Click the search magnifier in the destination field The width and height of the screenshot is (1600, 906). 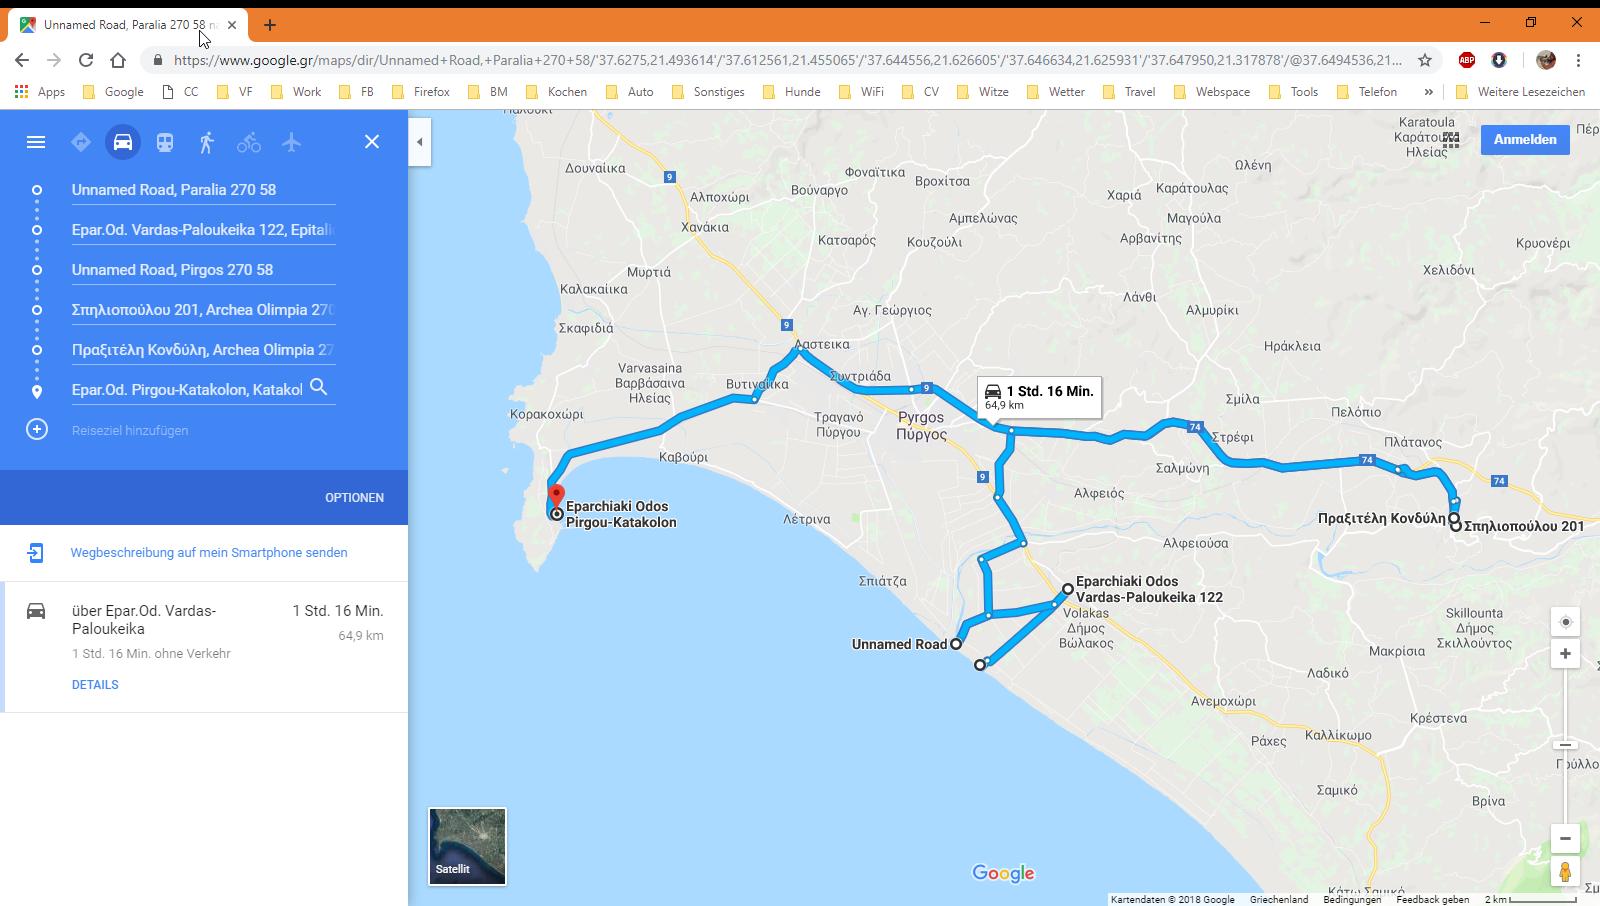tap(319, 387)
